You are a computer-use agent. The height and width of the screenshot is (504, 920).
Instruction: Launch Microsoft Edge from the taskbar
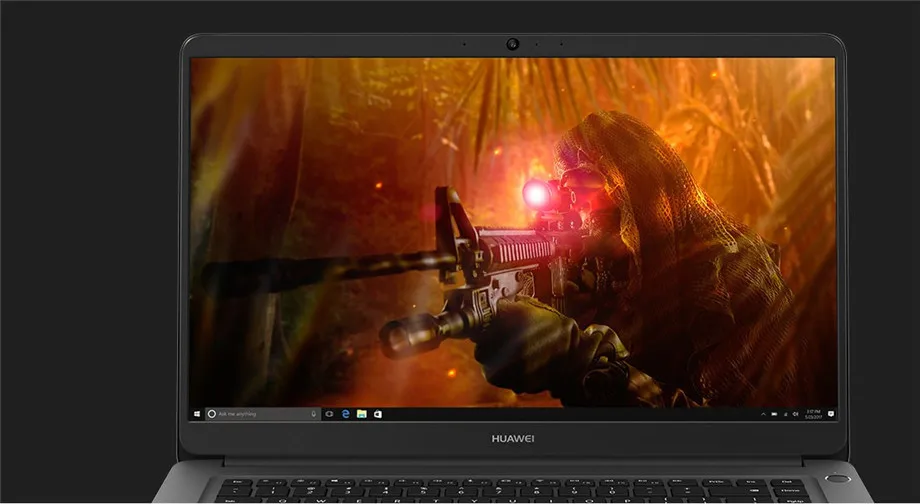[346, 414]
